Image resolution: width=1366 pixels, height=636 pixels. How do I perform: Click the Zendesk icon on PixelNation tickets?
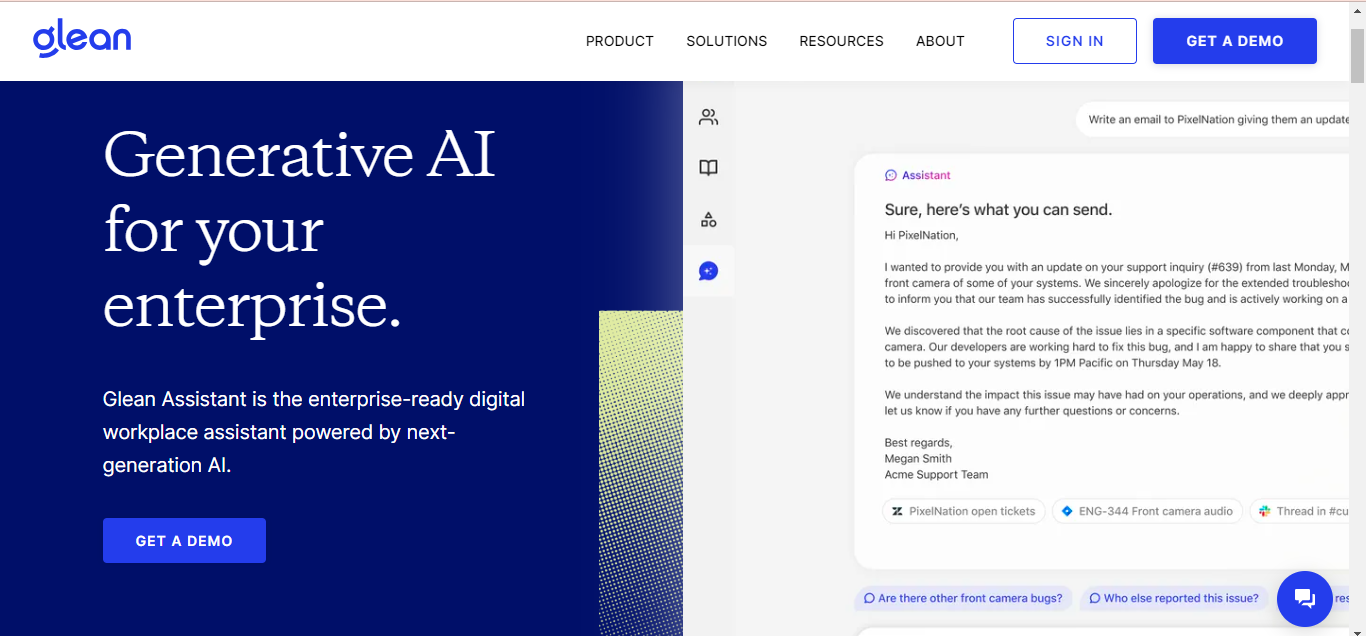[x=897, y=511]
